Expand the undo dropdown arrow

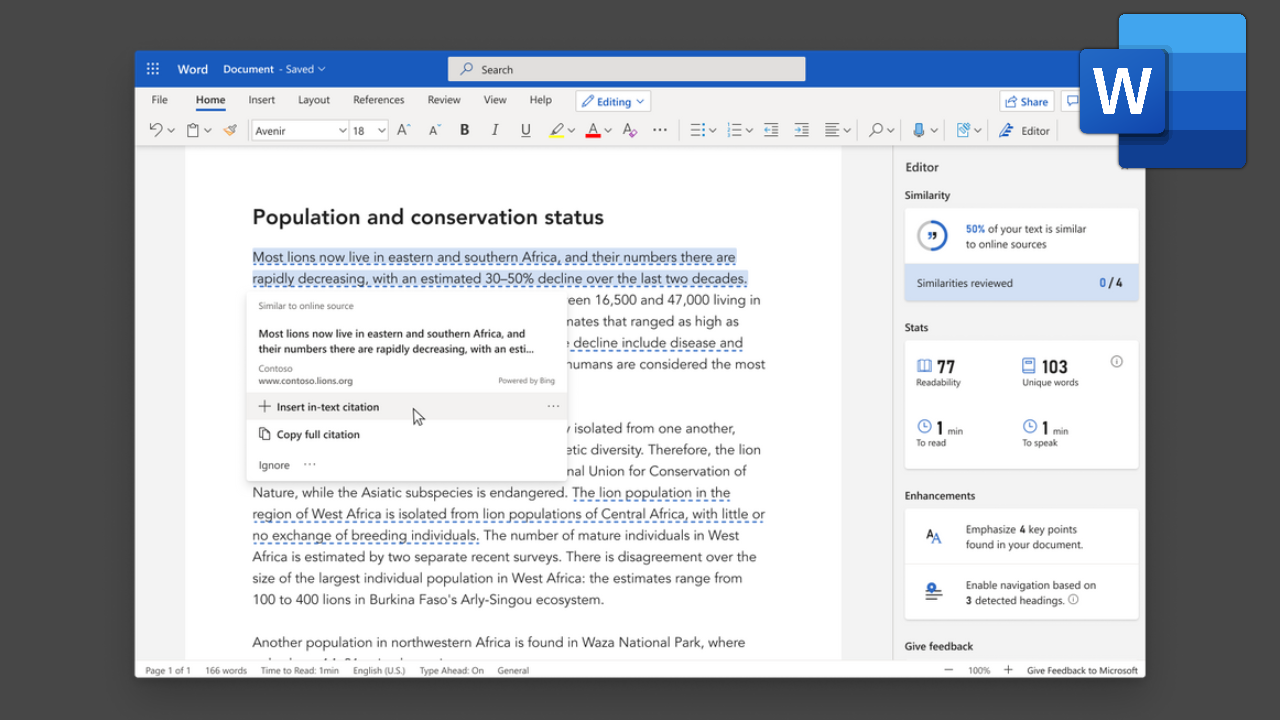(171, 131)
